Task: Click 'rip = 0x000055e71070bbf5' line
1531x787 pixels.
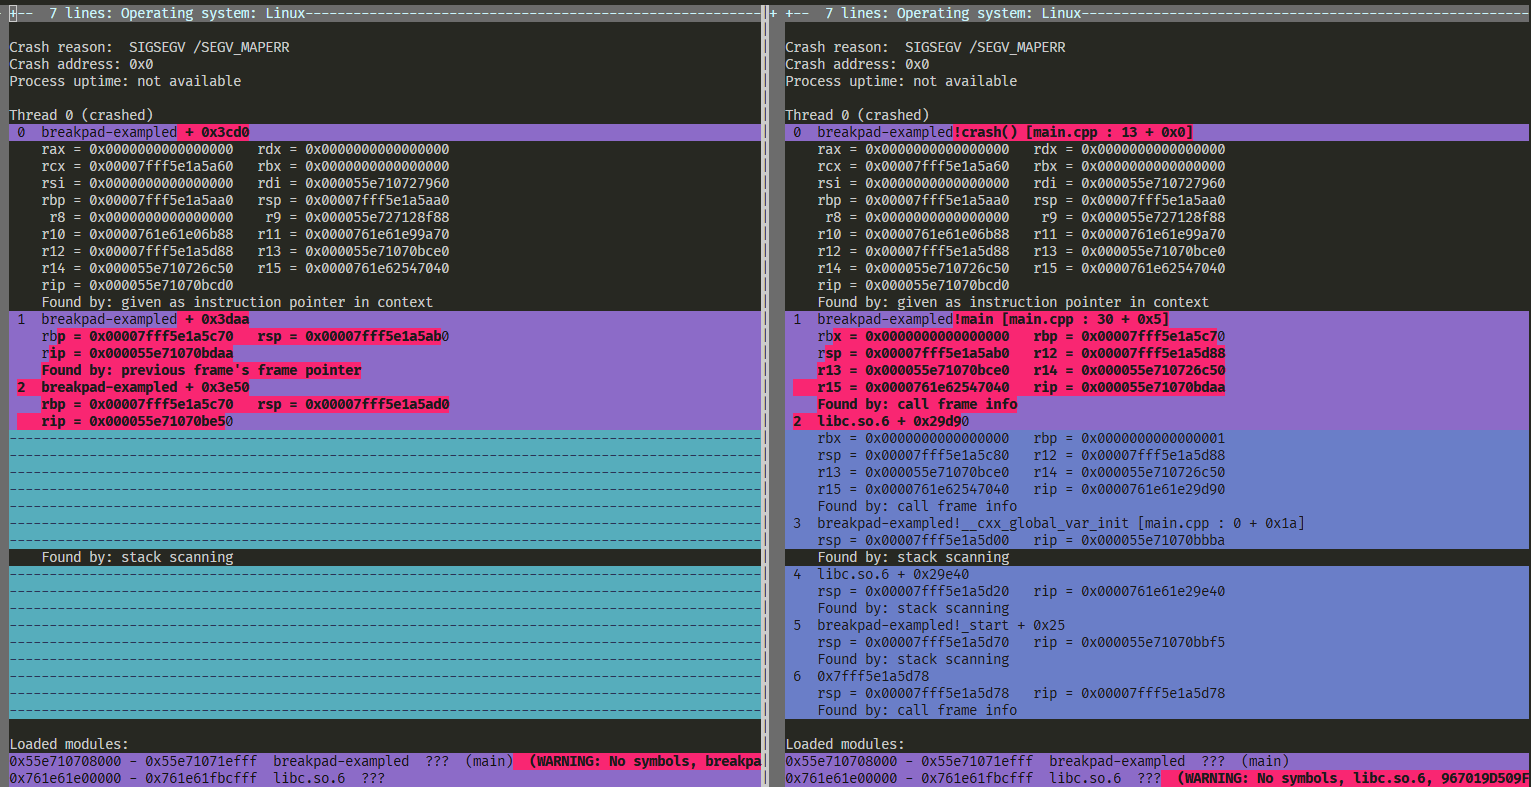Action: 1129,642
